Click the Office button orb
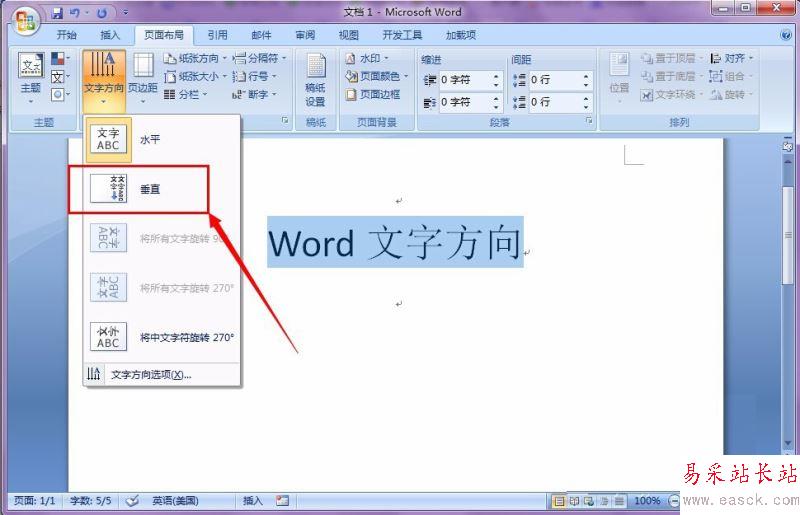This screenshot has height=515, width=800. pyautogui.click(x=27, y=21)
